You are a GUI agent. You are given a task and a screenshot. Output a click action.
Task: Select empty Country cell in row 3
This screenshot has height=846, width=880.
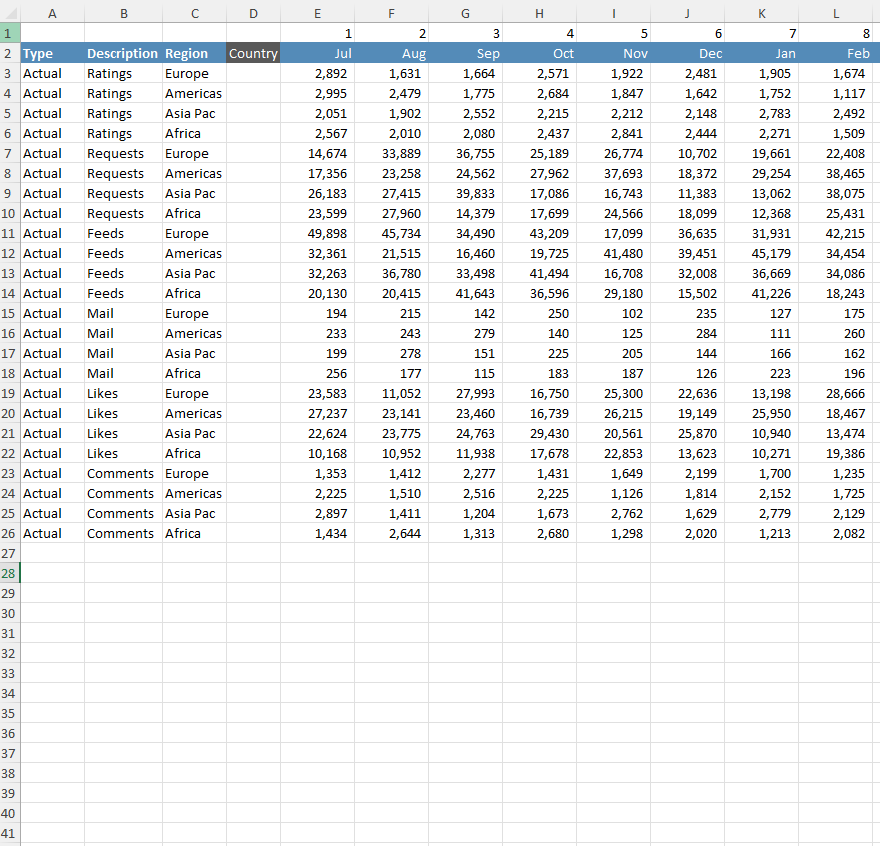coord(253,74)
